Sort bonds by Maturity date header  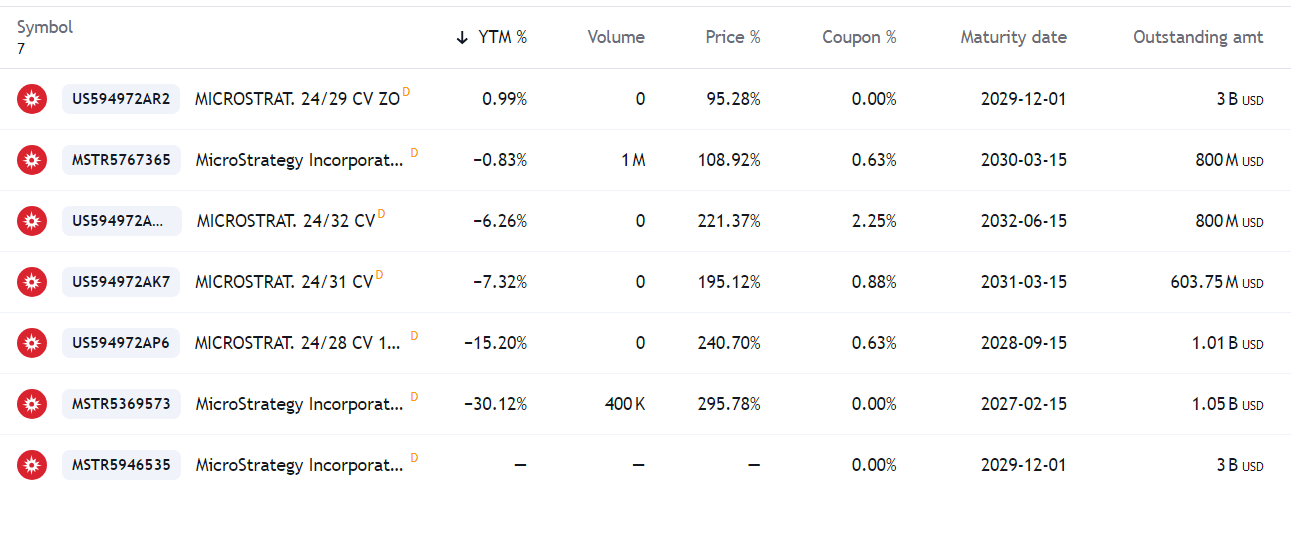pyautogui.click(x=1013, y=37)
